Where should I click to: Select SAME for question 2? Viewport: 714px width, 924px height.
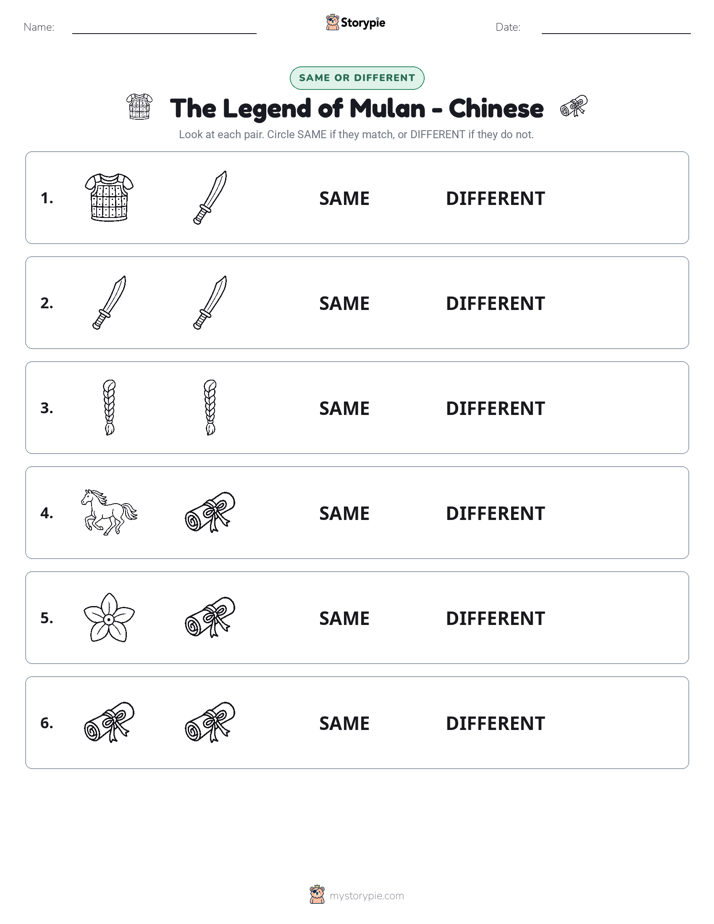click(x=344, y=303)
